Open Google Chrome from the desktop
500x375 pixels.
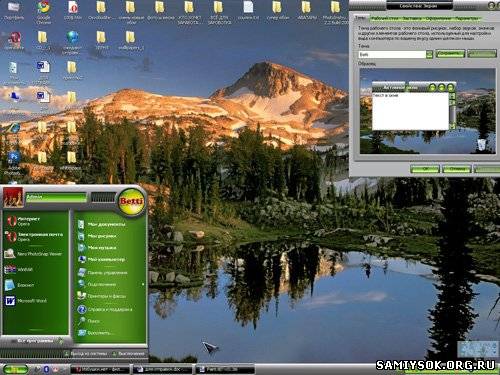tap(44, 12)
